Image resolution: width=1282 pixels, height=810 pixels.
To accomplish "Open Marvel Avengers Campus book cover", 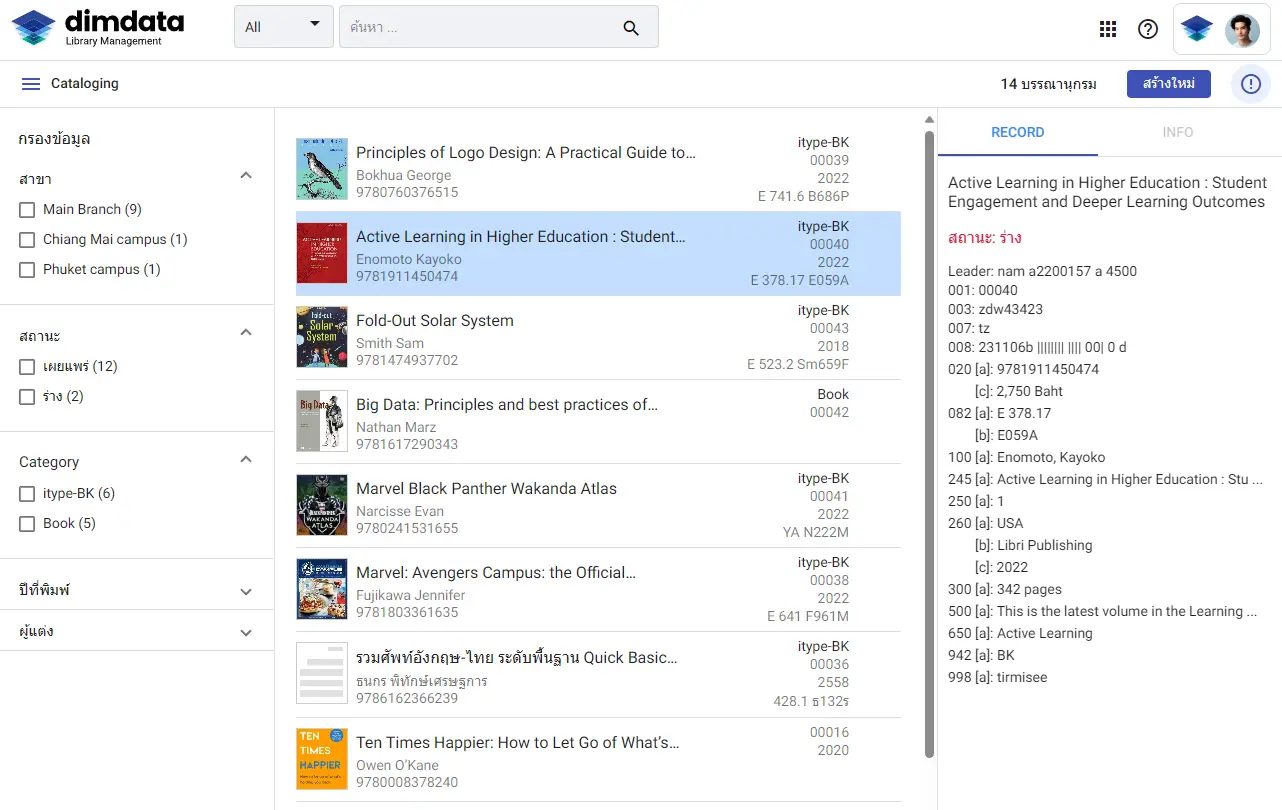I will tap(322, 589).
